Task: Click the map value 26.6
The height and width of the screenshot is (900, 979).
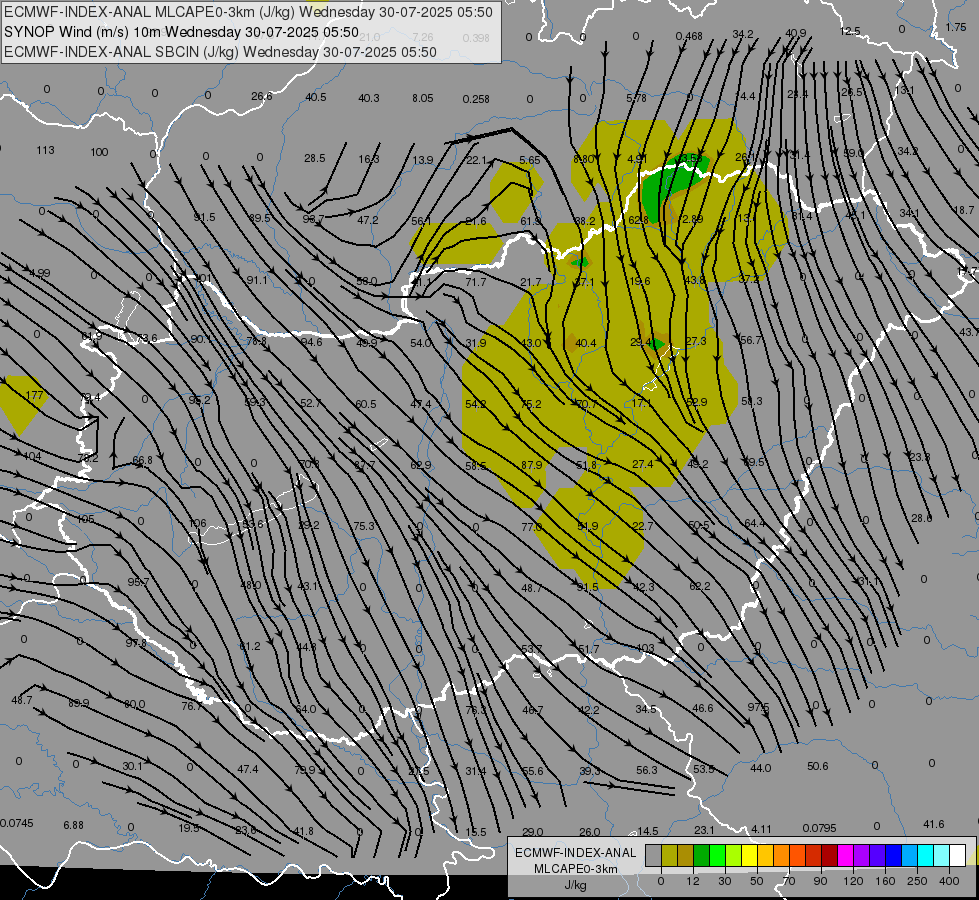Action: (x=262, y=96)
